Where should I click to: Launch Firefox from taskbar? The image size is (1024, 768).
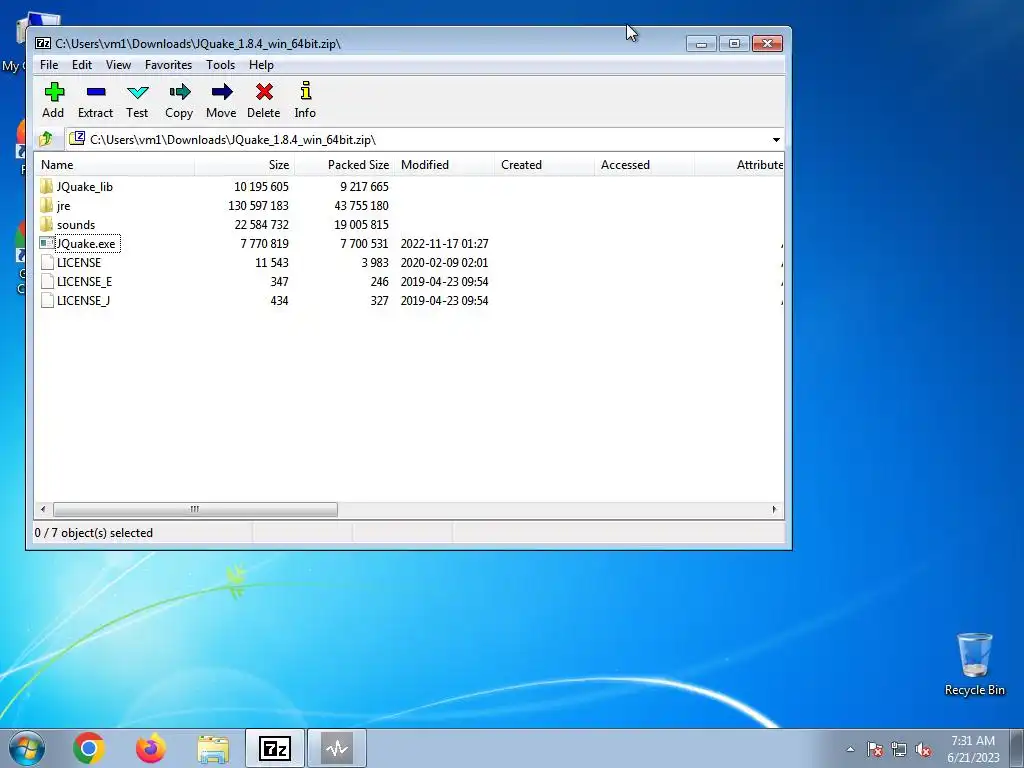(x=151, y=748)
